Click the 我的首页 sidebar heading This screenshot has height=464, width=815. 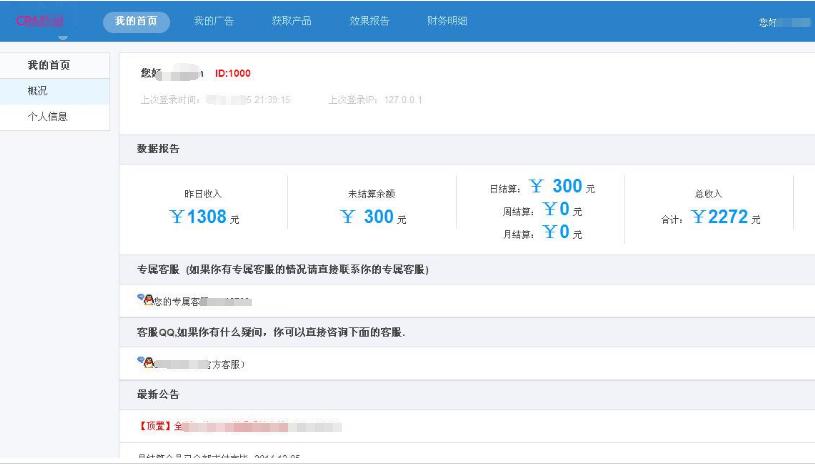click(x=49, y=65)
